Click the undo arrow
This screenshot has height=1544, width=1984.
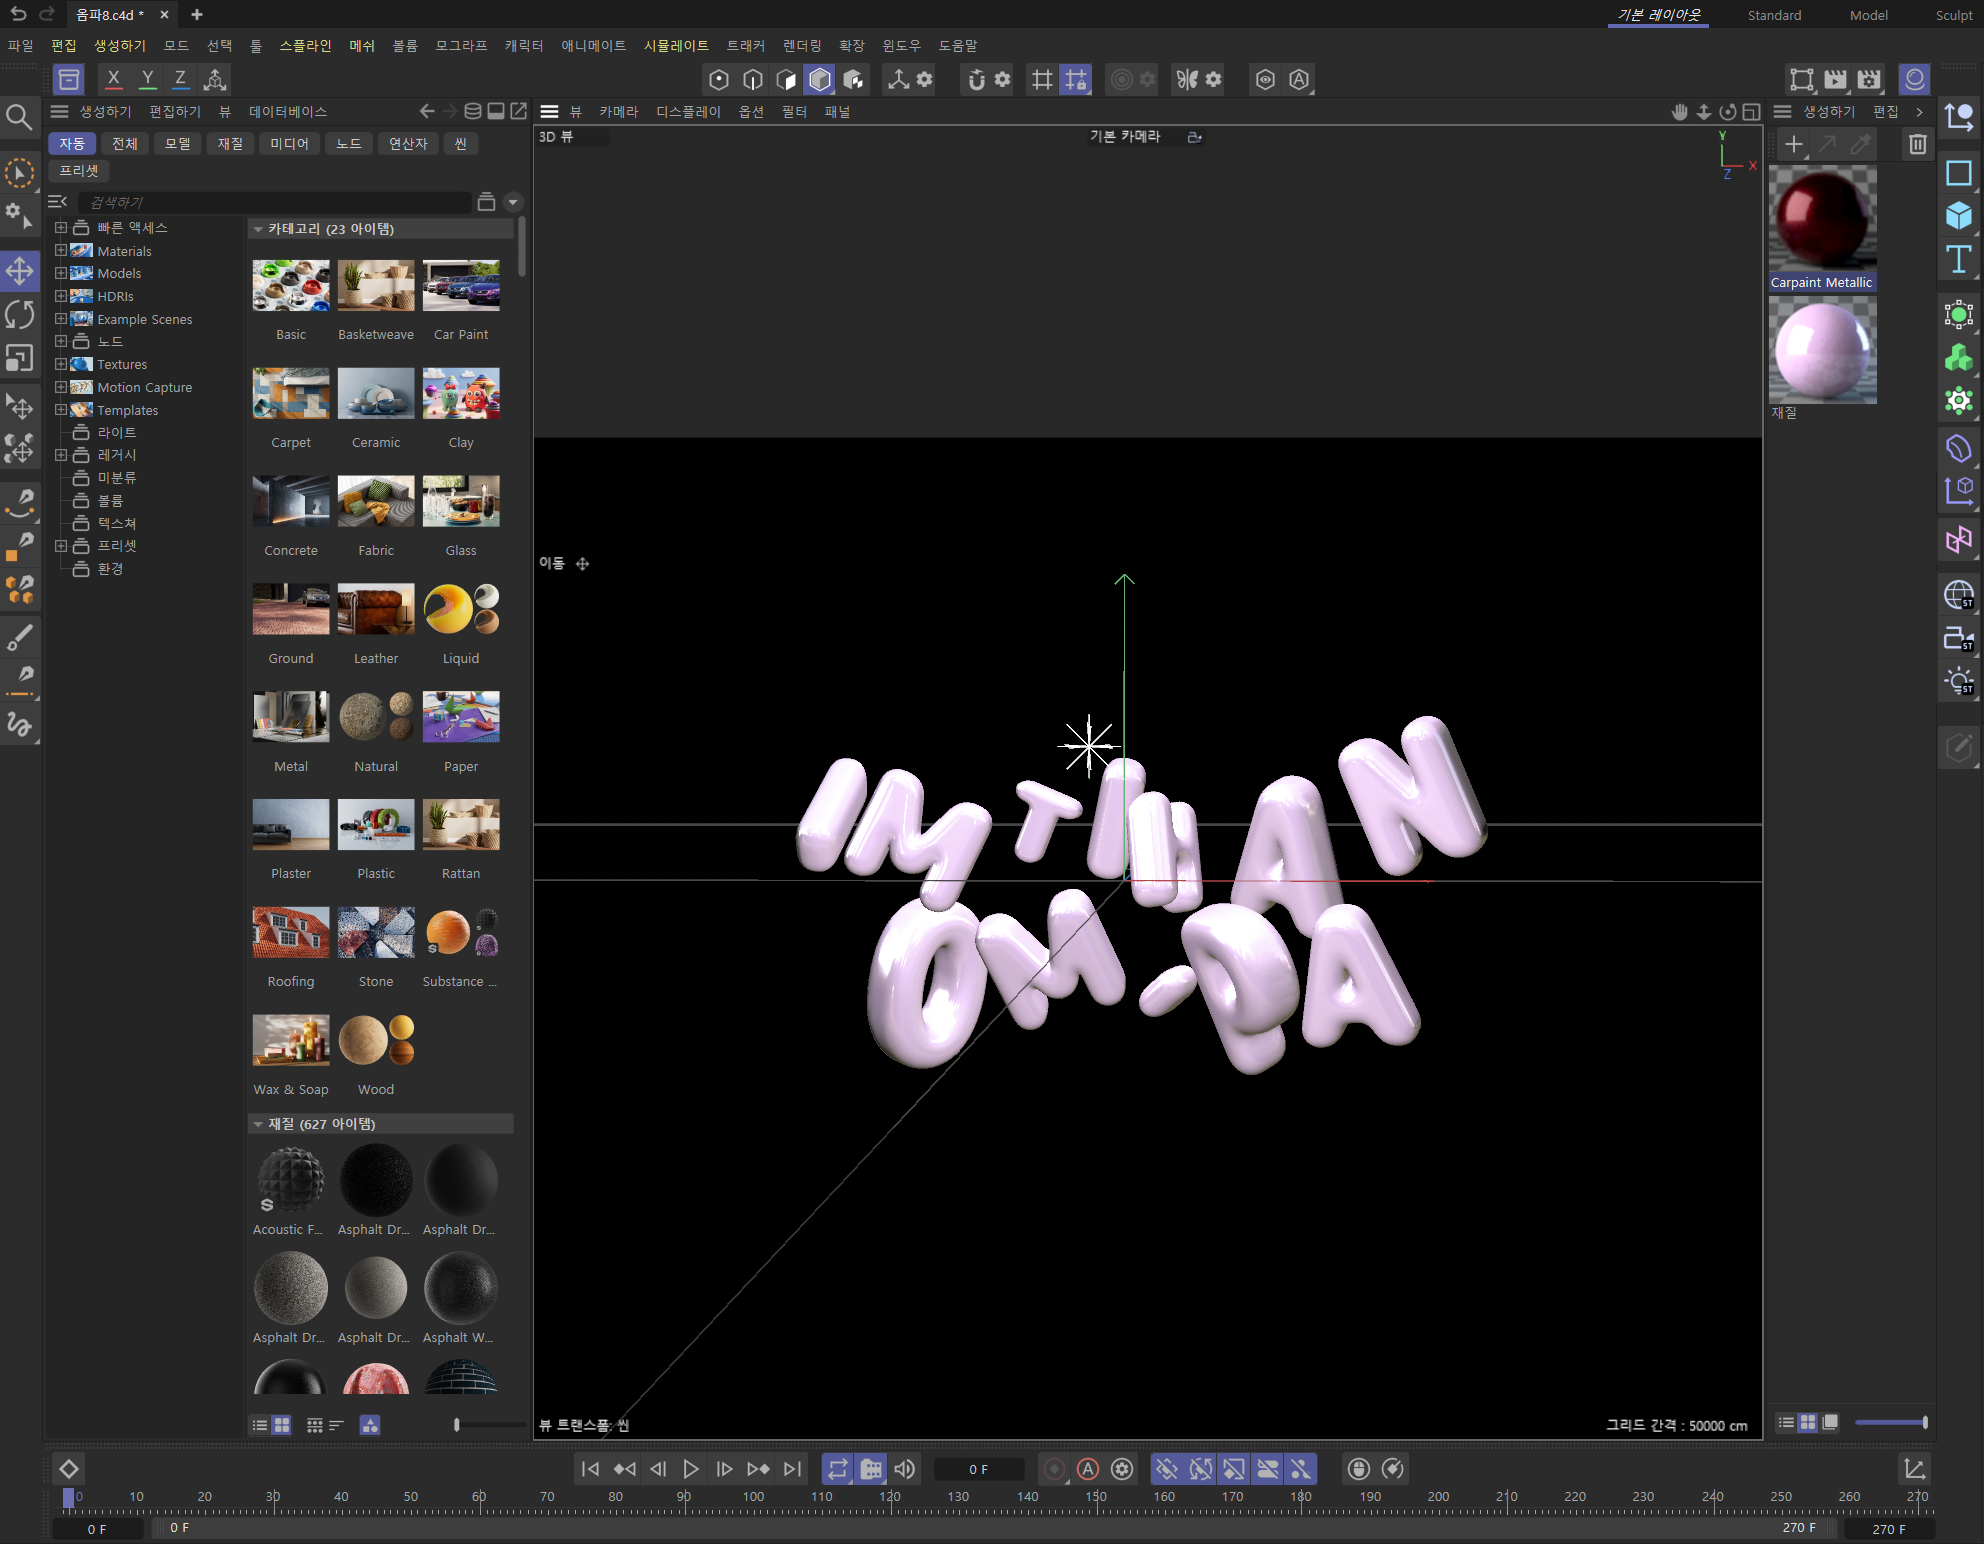coord(18,14)
